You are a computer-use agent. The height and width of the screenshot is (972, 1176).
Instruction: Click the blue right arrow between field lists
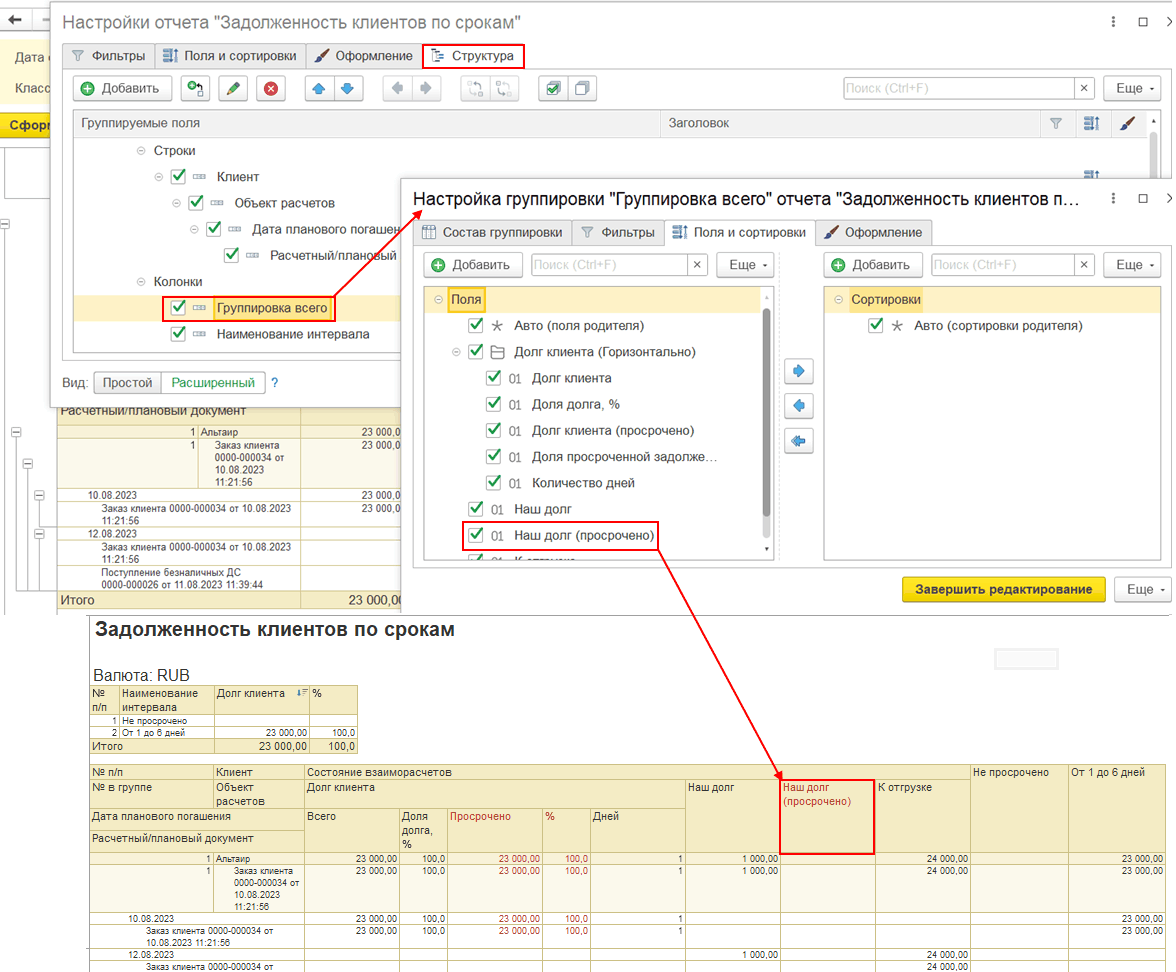[x=799, y=371]
